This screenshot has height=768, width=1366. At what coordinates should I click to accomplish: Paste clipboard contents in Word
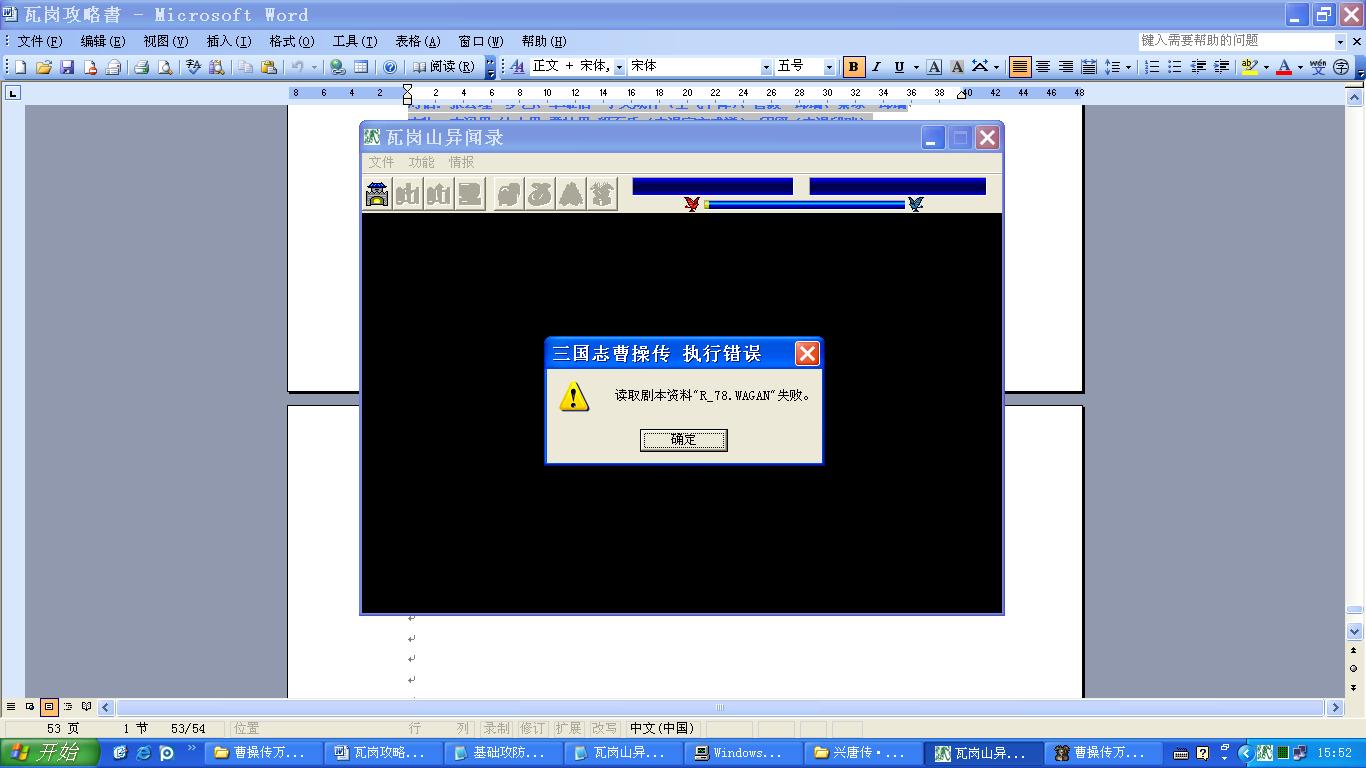tap(268, 67)
